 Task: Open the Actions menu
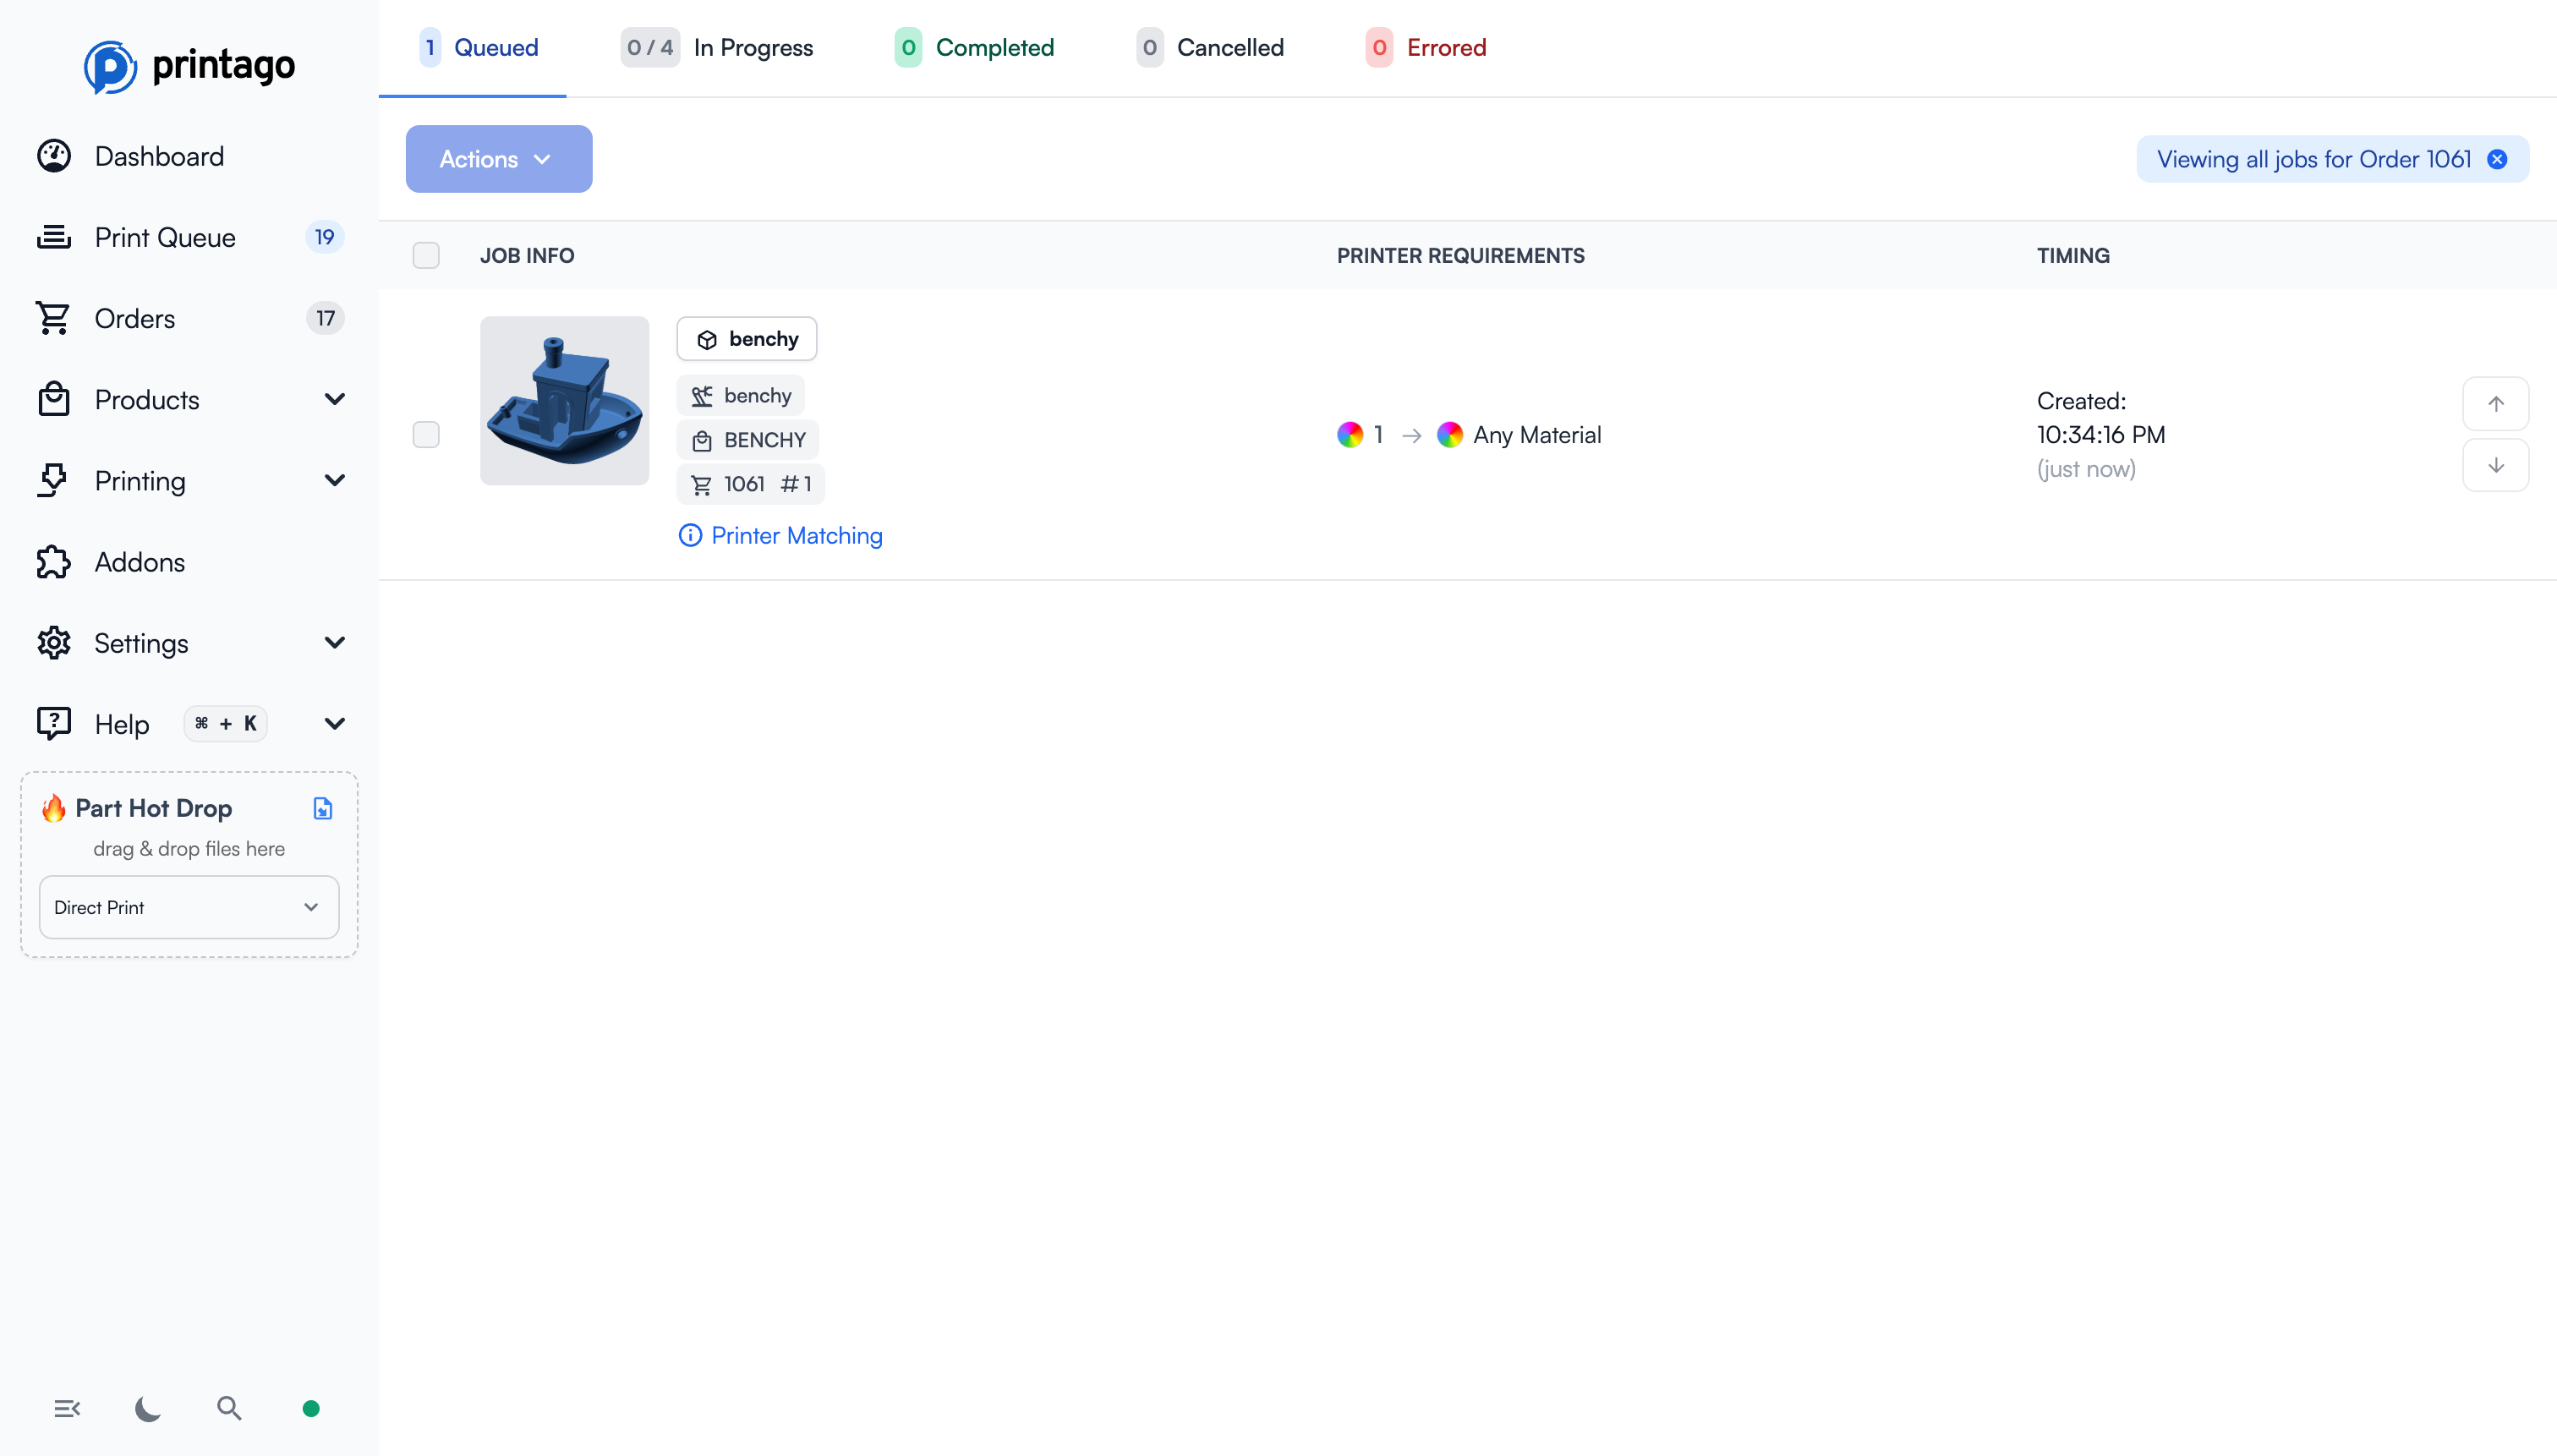click(498, 158)
